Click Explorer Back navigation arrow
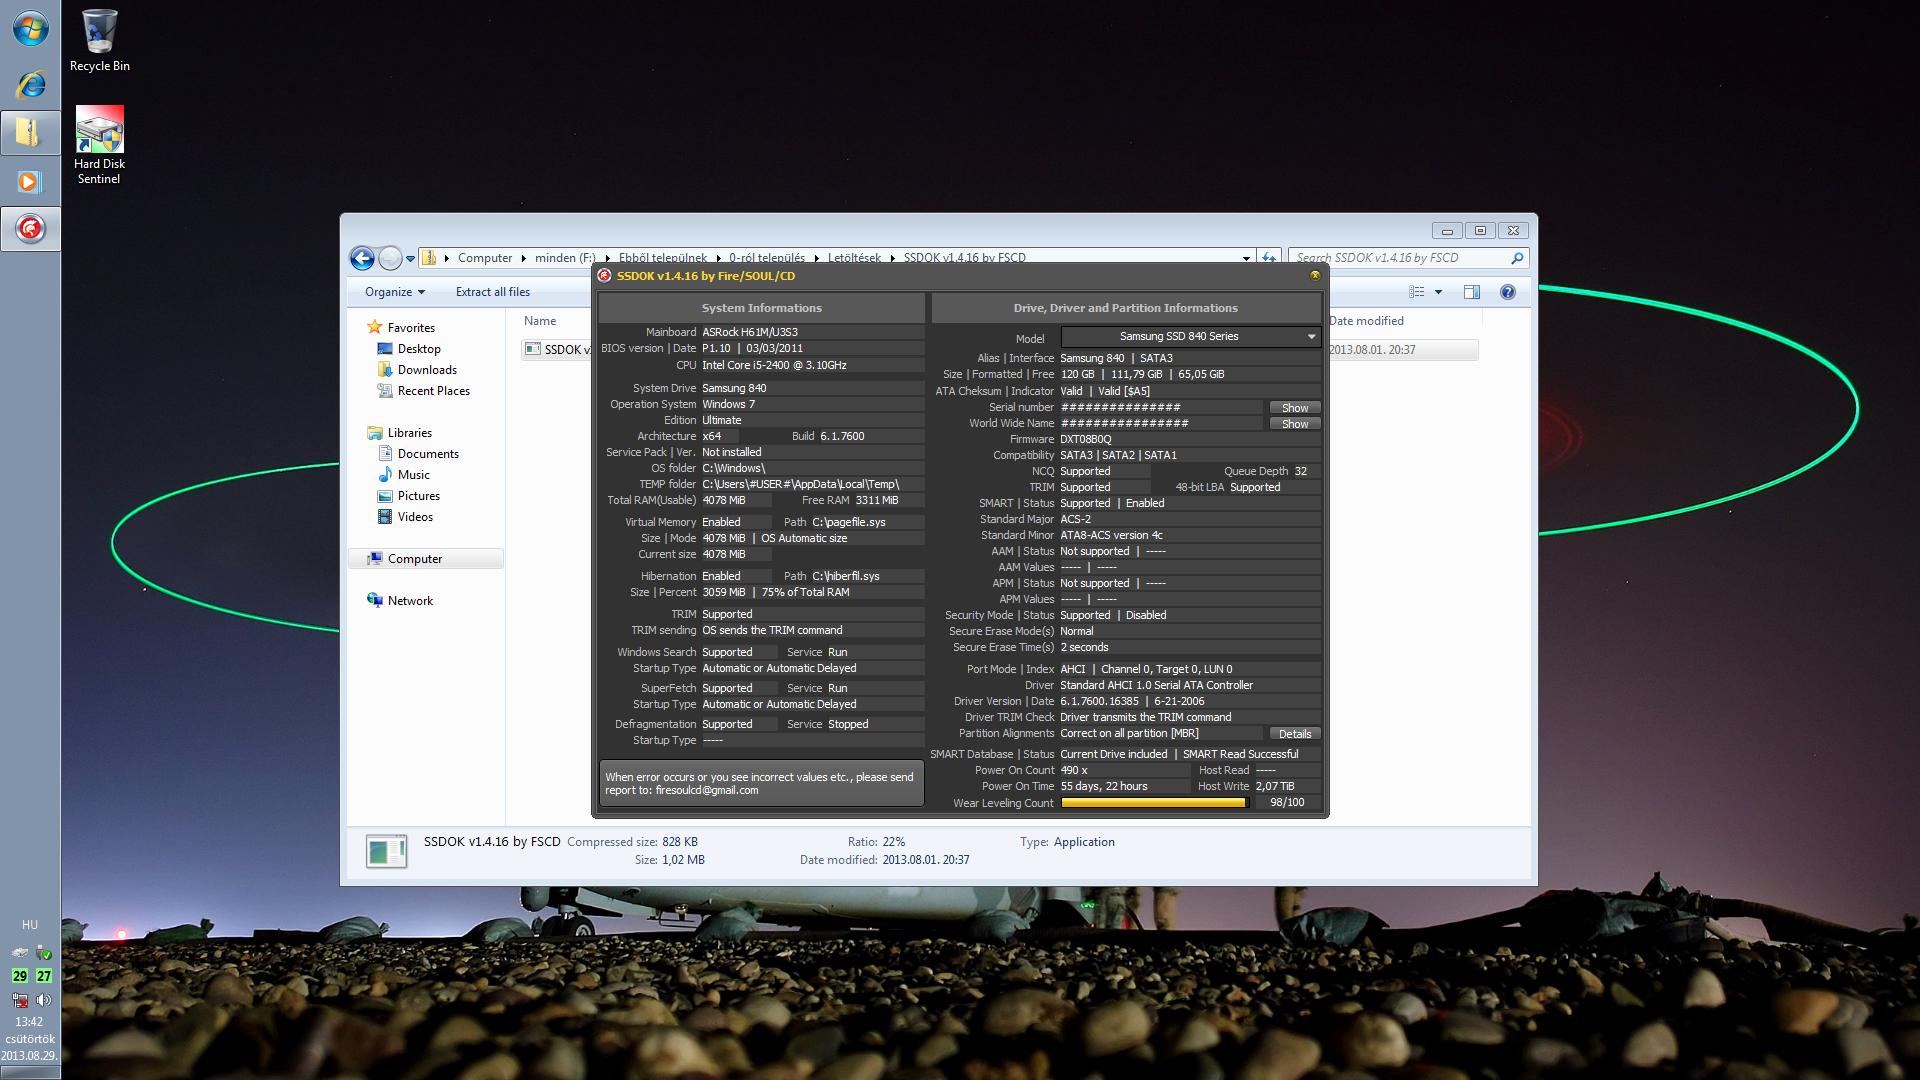The image size is (1920, 1080). (x=362, y=258)
